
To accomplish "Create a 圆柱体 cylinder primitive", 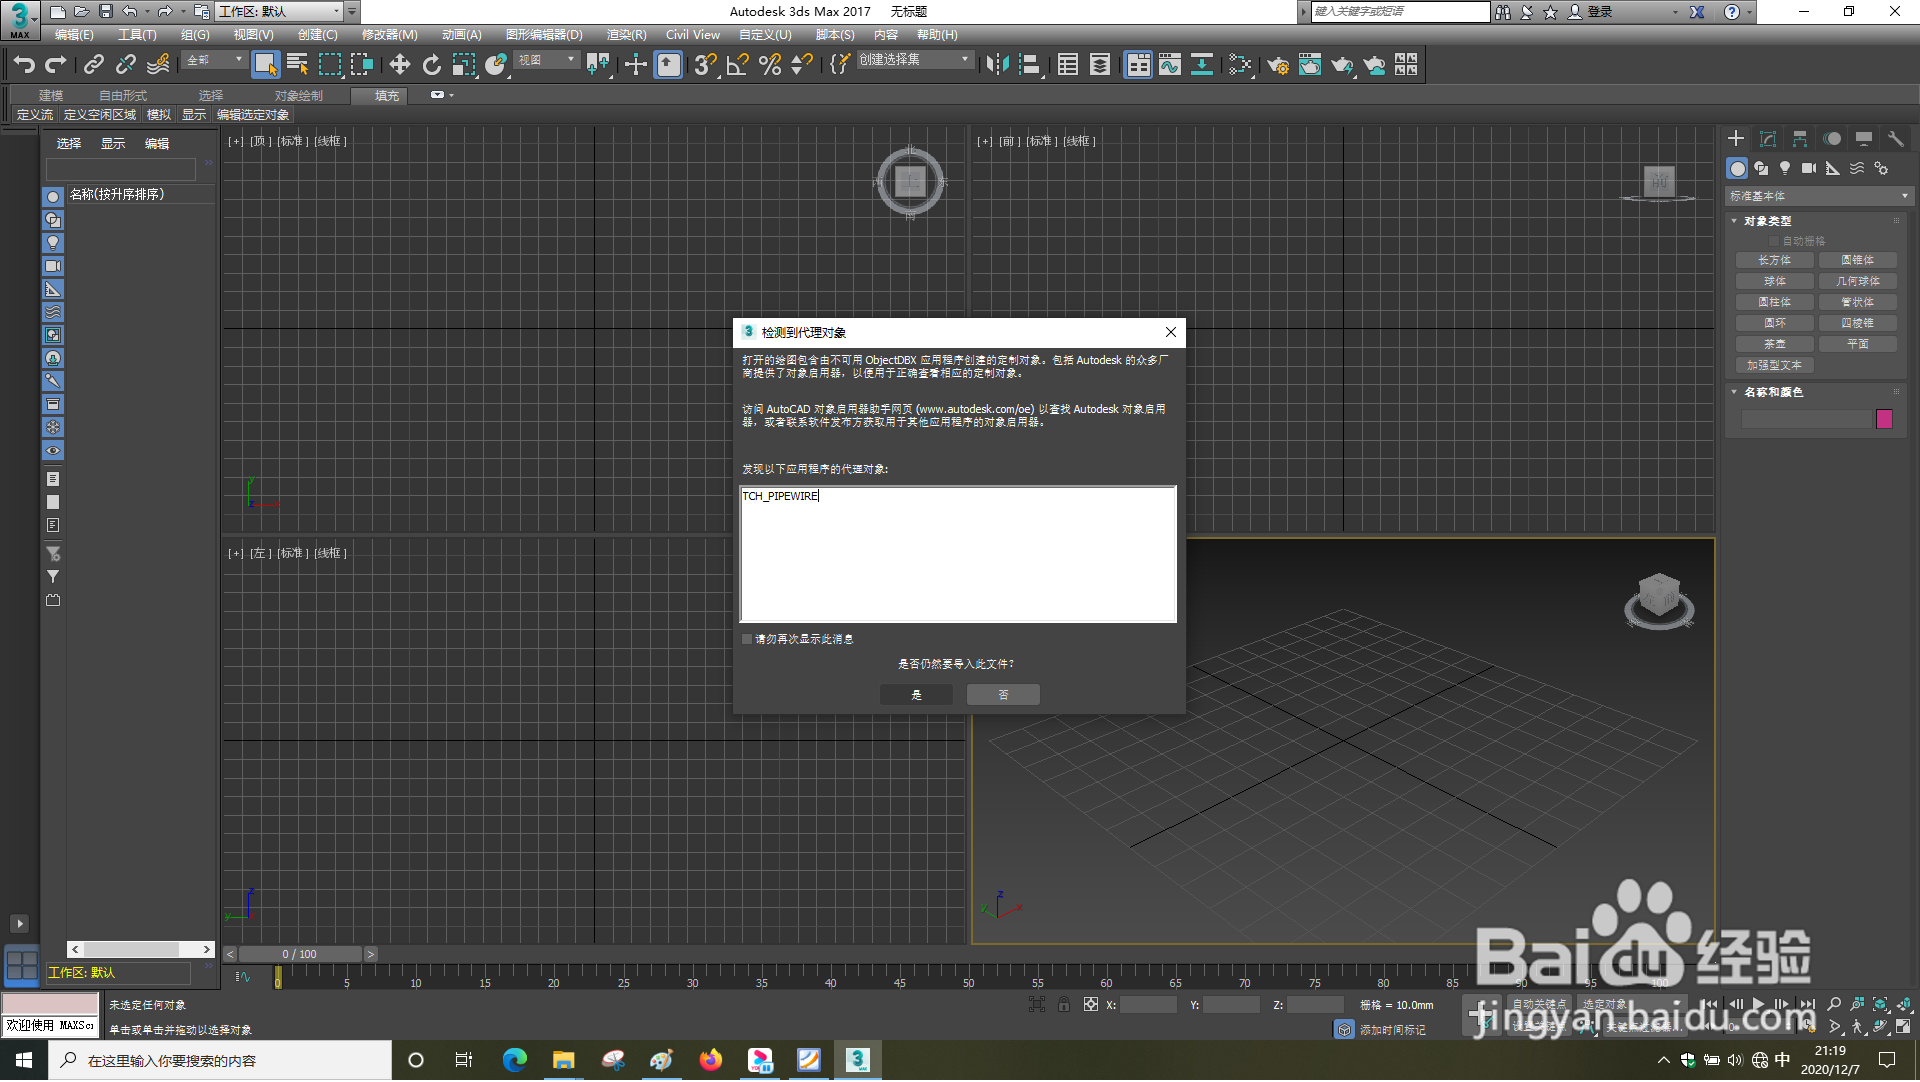I will point(1775,302).
